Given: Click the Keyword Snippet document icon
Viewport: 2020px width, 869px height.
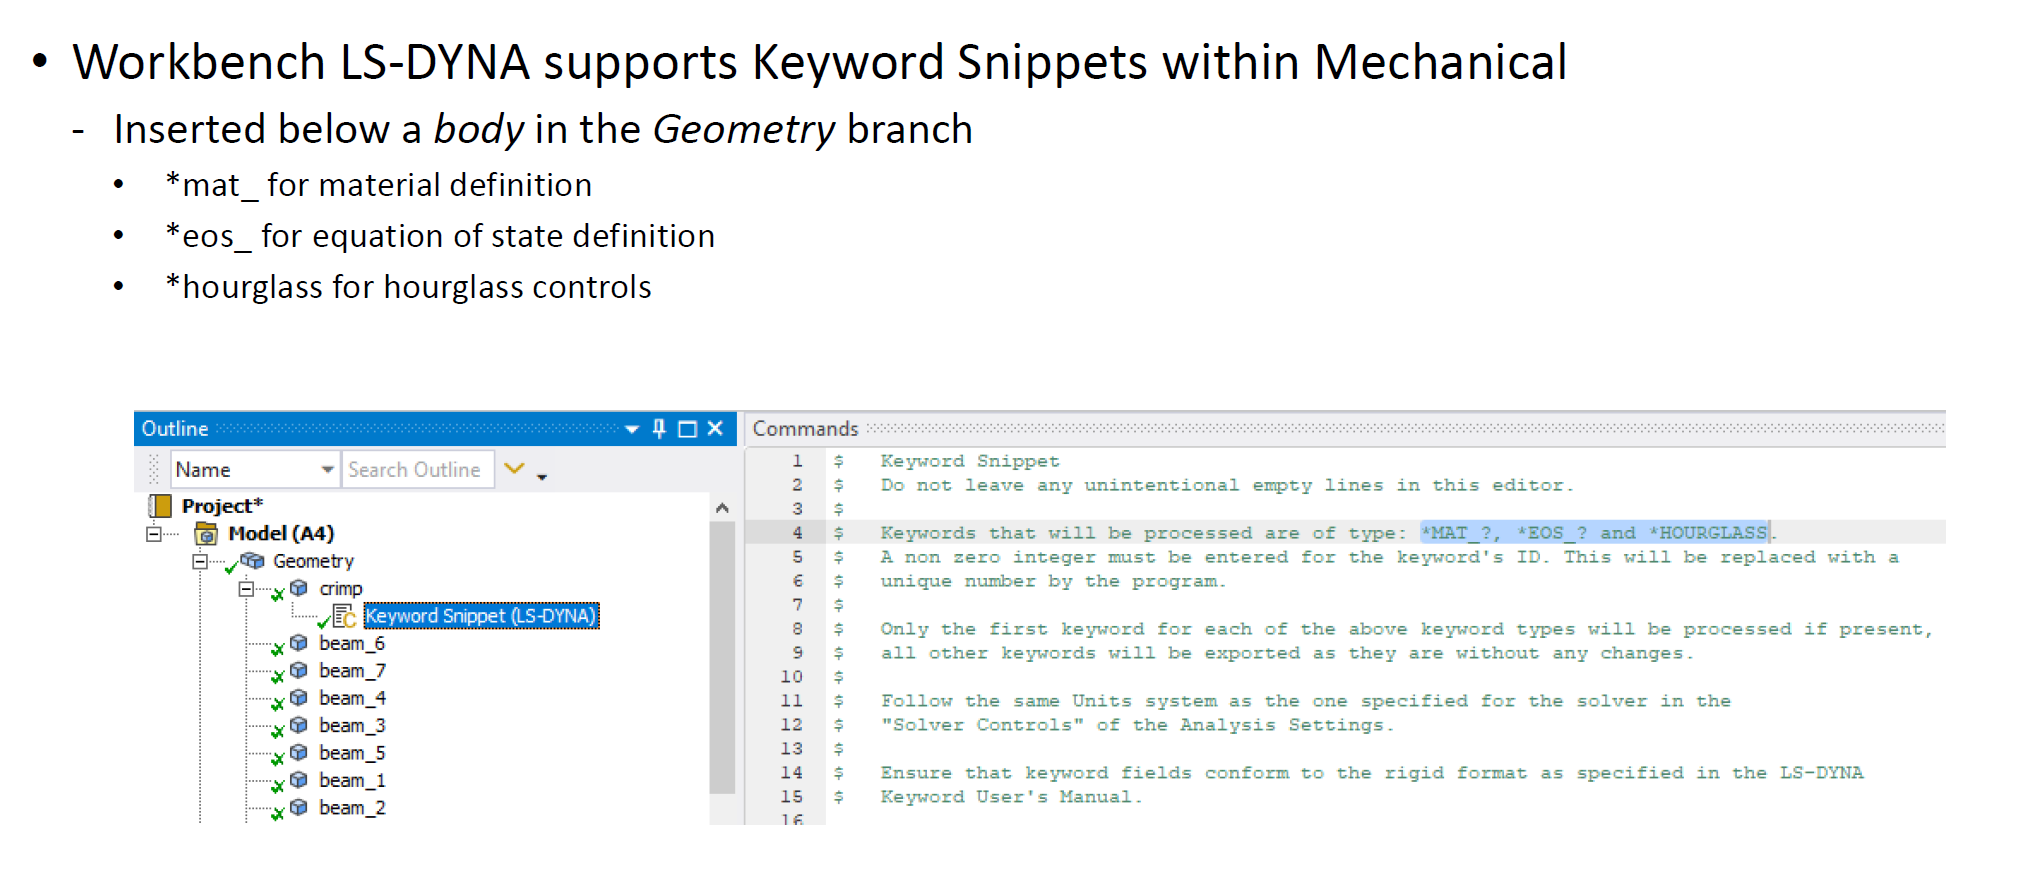Looking at the screenshot, I should (344, 616).
